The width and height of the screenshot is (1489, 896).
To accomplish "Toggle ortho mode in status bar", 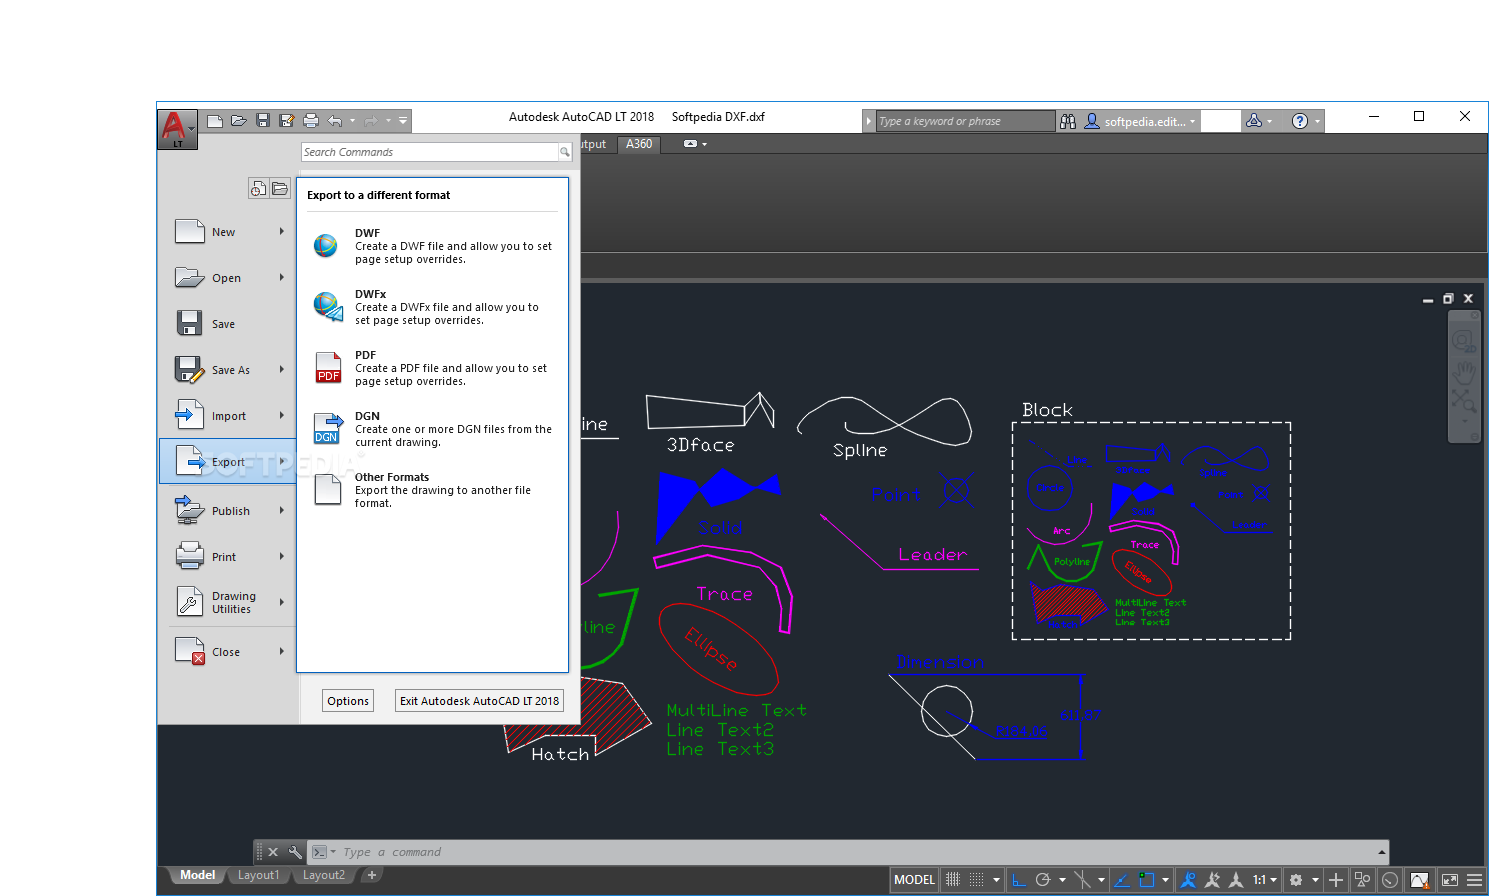I will [x=1019, y=880].
